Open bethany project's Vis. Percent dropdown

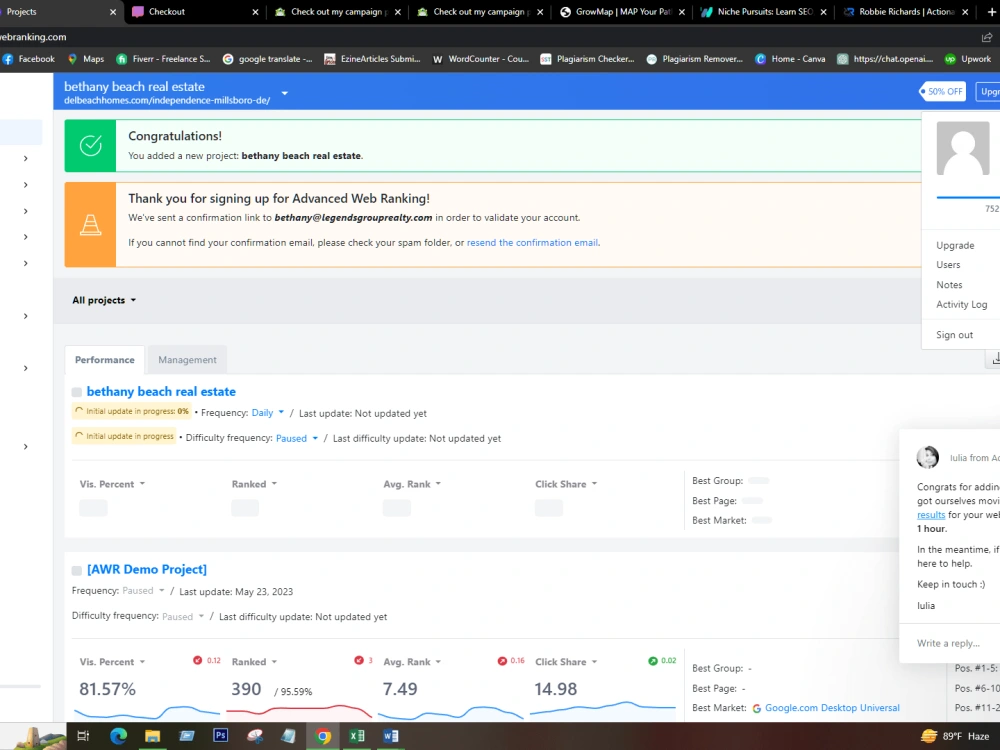point(112,484)
